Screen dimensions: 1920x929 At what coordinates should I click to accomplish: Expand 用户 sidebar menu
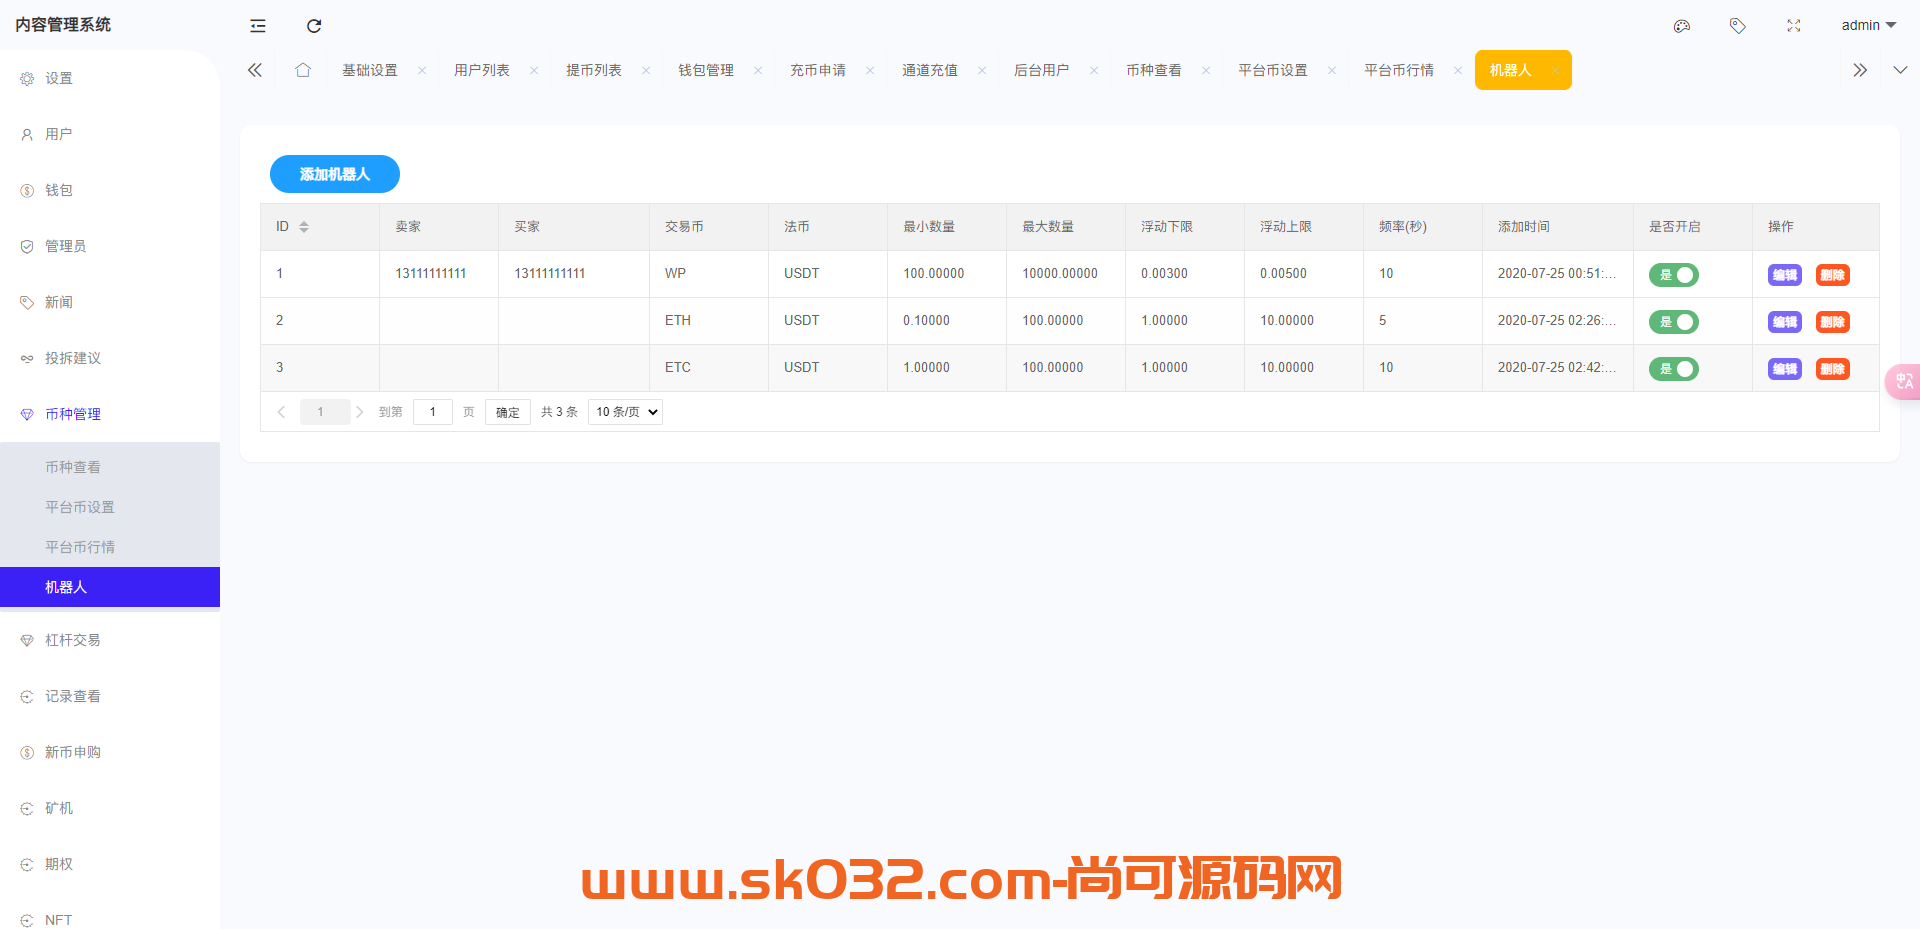tap(110, 134)
